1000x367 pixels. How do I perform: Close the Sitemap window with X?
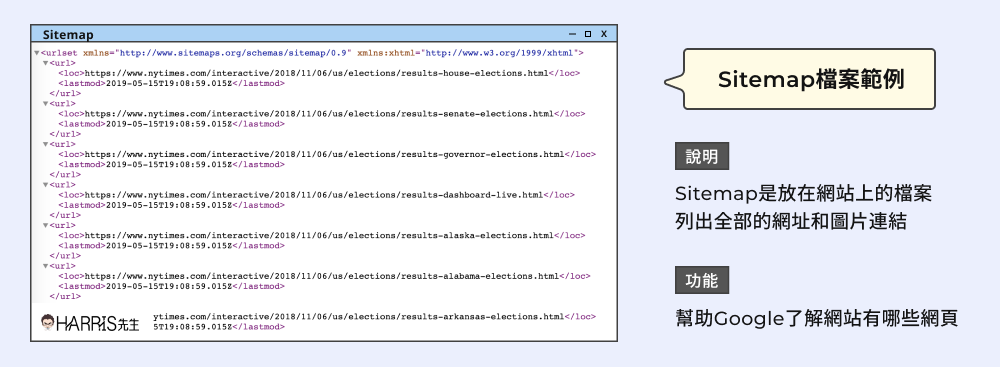[604, 34]
